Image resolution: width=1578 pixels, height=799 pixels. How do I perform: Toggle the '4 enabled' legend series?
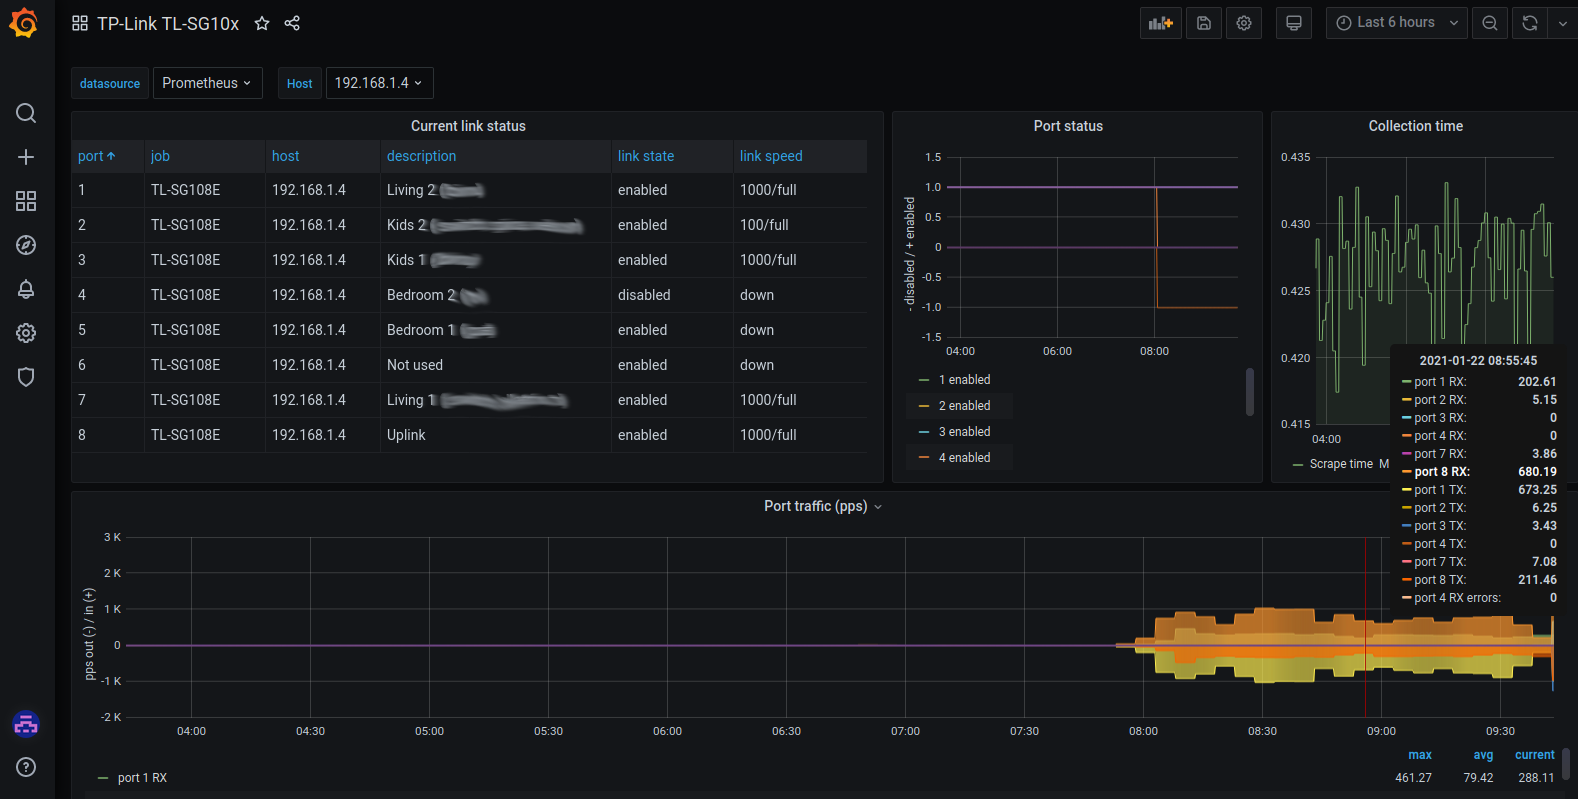964,458
